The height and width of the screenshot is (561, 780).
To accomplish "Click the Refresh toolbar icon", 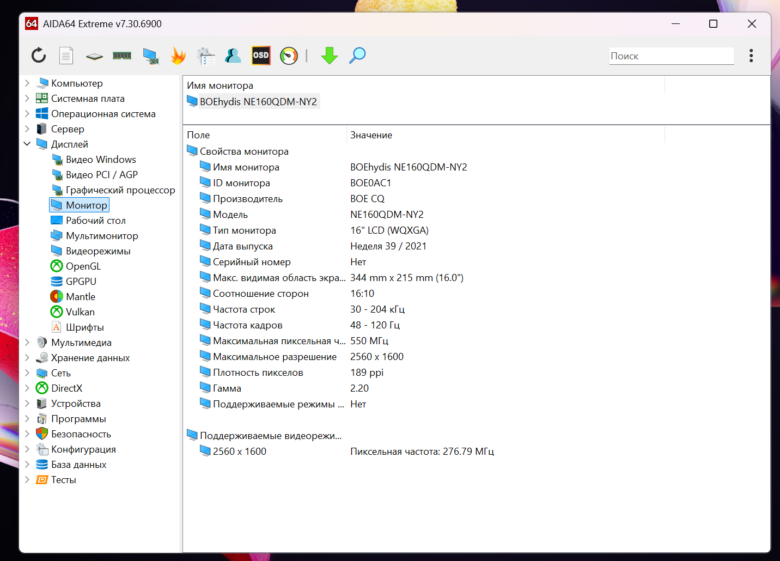I will (x=38, y=55).
